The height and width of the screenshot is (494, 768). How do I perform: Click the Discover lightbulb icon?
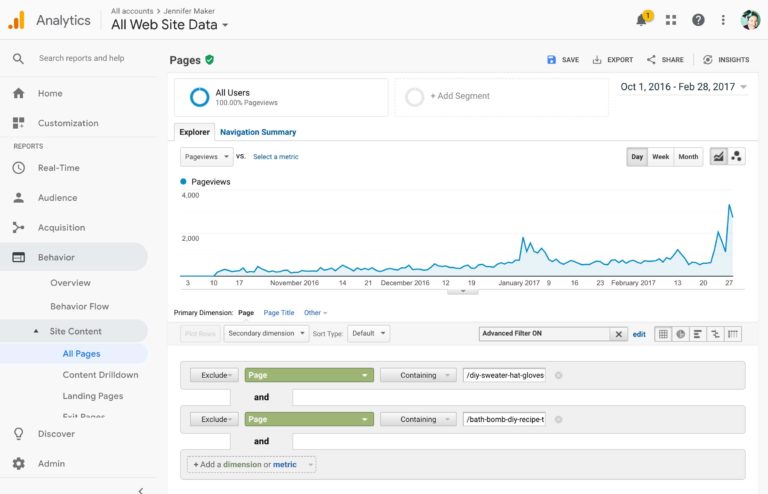pyautogui.click(x=19, y=434)
